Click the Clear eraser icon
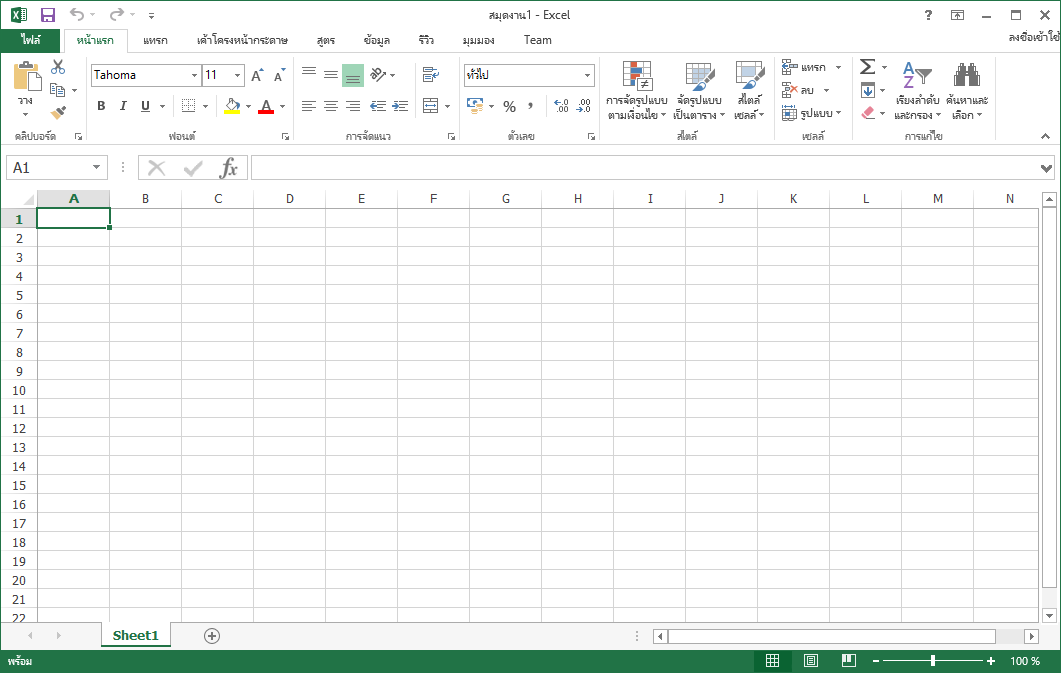The height and width of the screenshot is (673, 1061). coord(868,113)
